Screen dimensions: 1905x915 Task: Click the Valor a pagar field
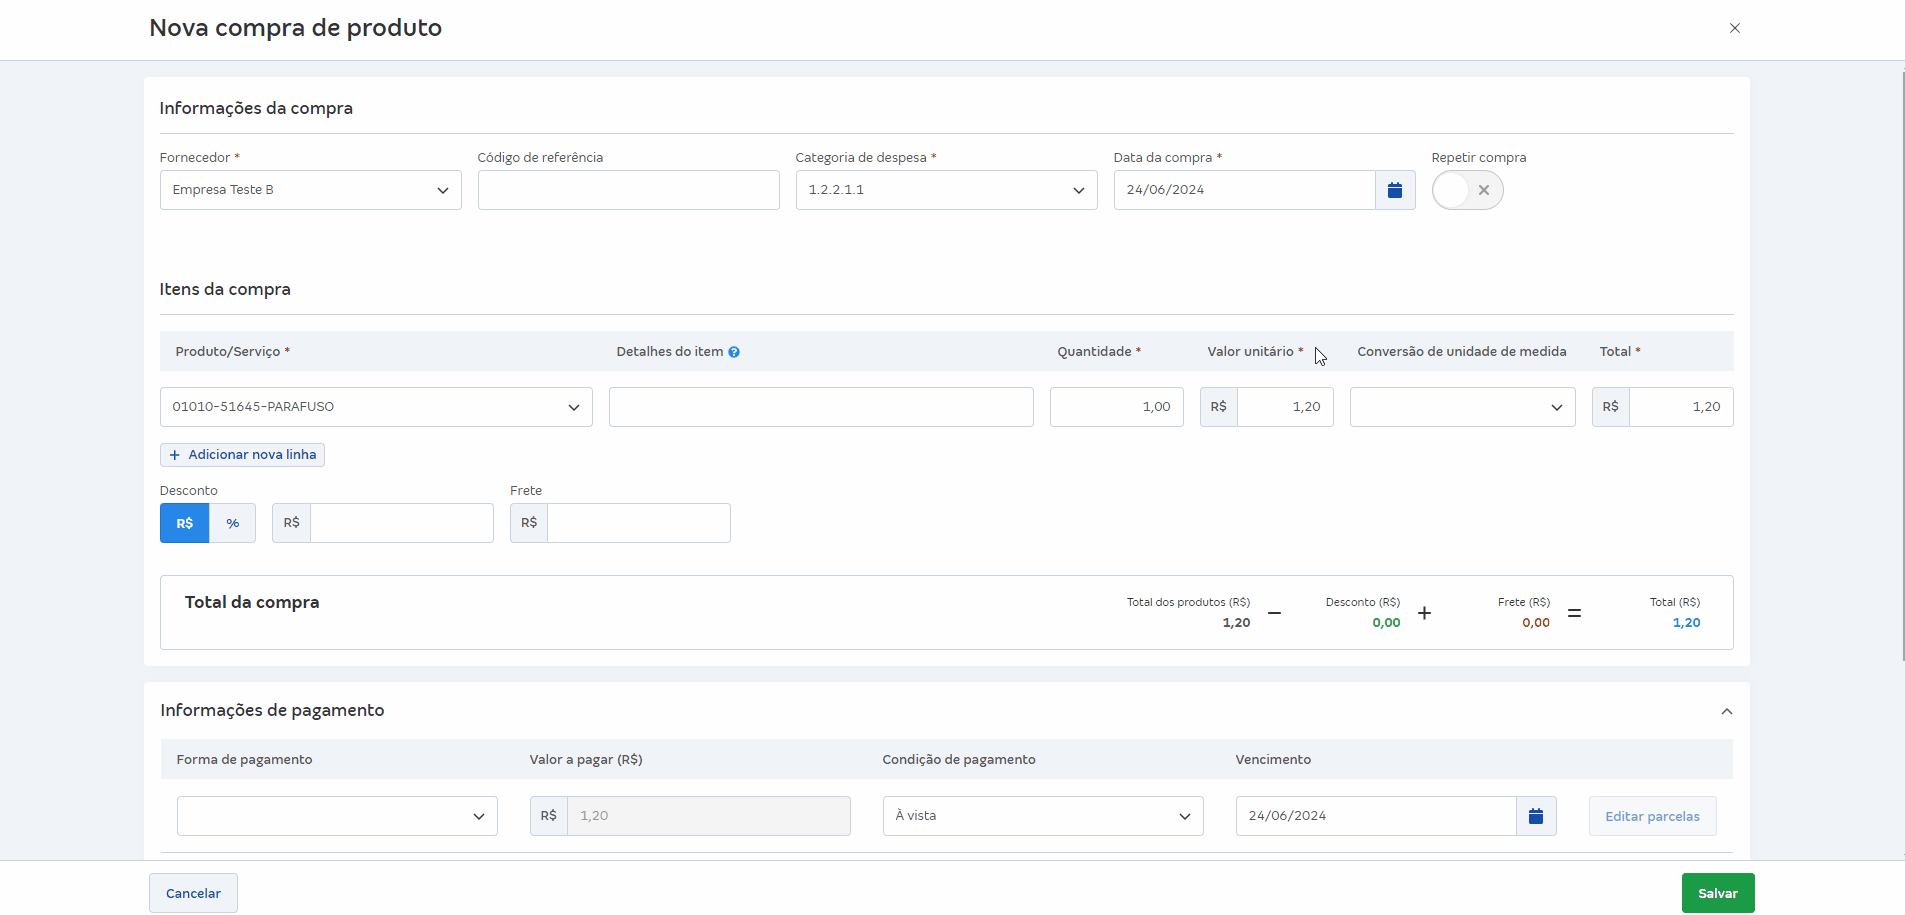pos(709,816)
